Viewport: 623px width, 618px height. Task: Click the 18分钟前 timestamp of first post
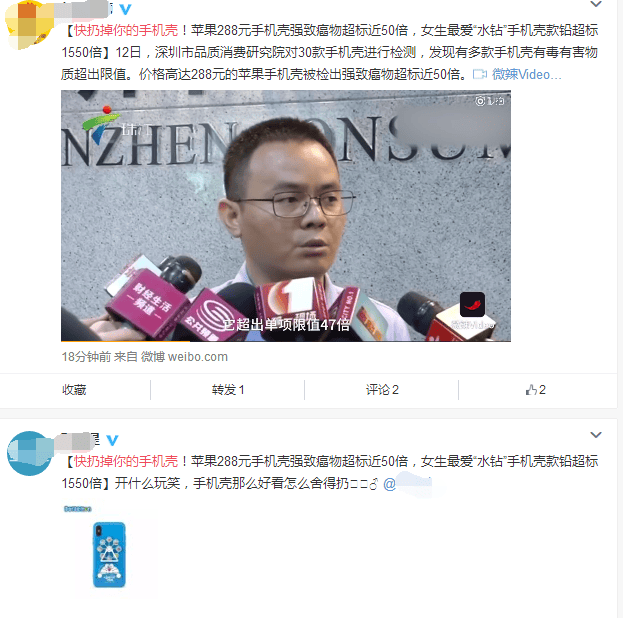pyautogui.click(x=86, y=357)
